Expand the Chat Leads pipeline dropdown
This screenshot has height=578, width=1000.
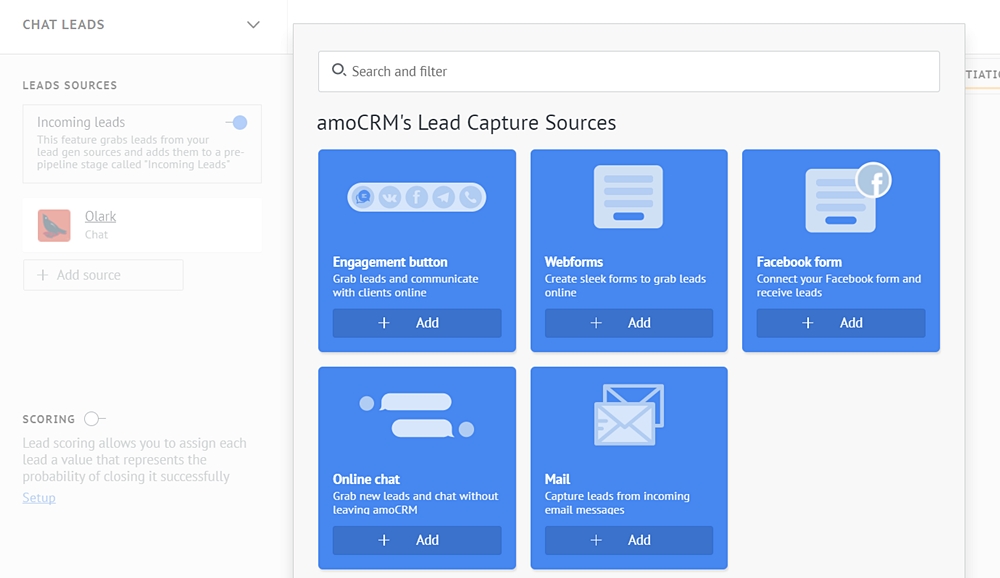point(253,25)
